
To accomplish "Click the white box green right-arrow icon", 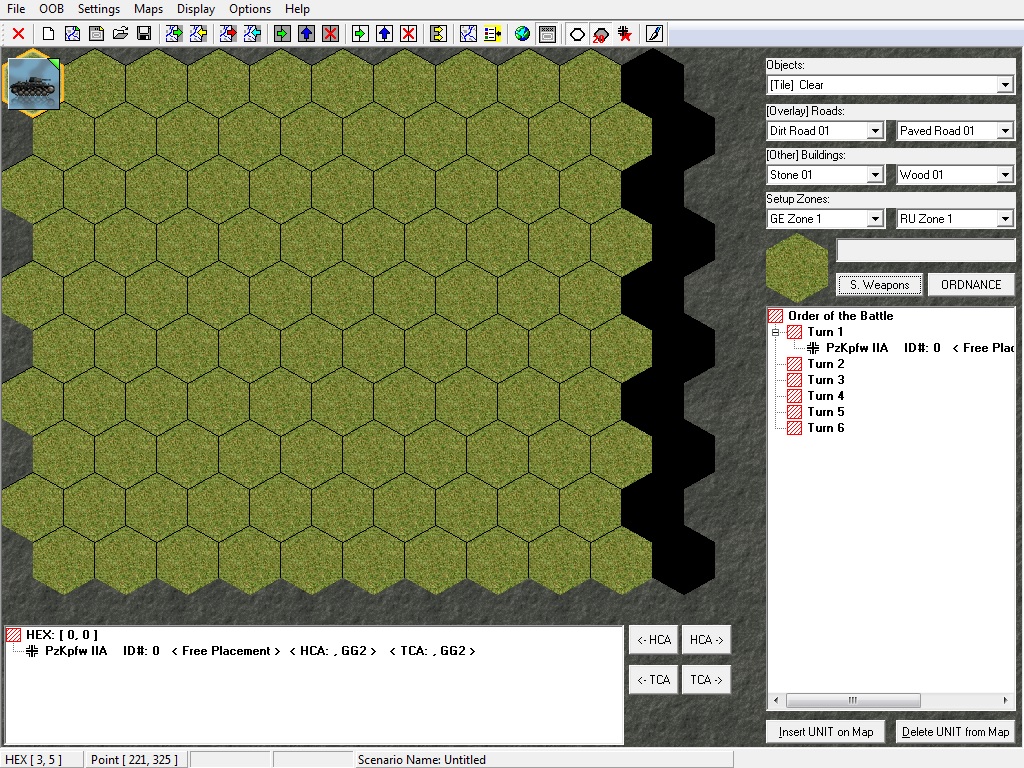I will pos(360,33).
